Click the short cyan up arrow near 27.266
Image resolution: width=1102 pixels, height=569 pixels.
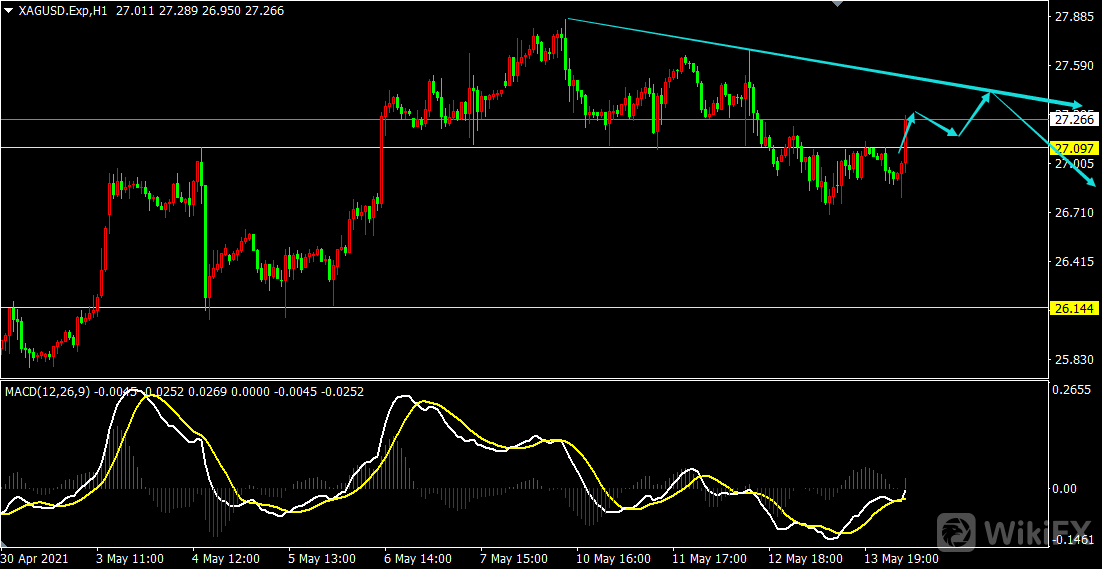[x=907, y=131]
